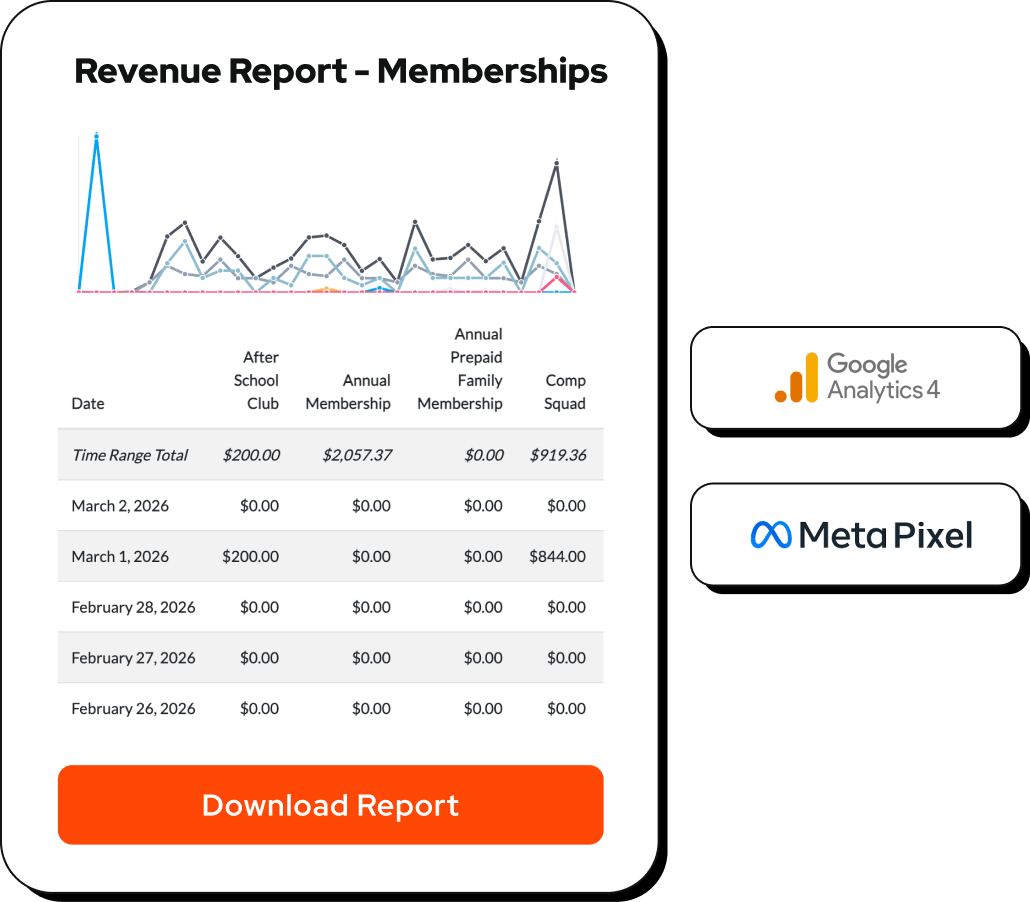Click March 1 After School Club $200.00 value
This screenshot has height=902, width=1030.
[x=250, y=556]
